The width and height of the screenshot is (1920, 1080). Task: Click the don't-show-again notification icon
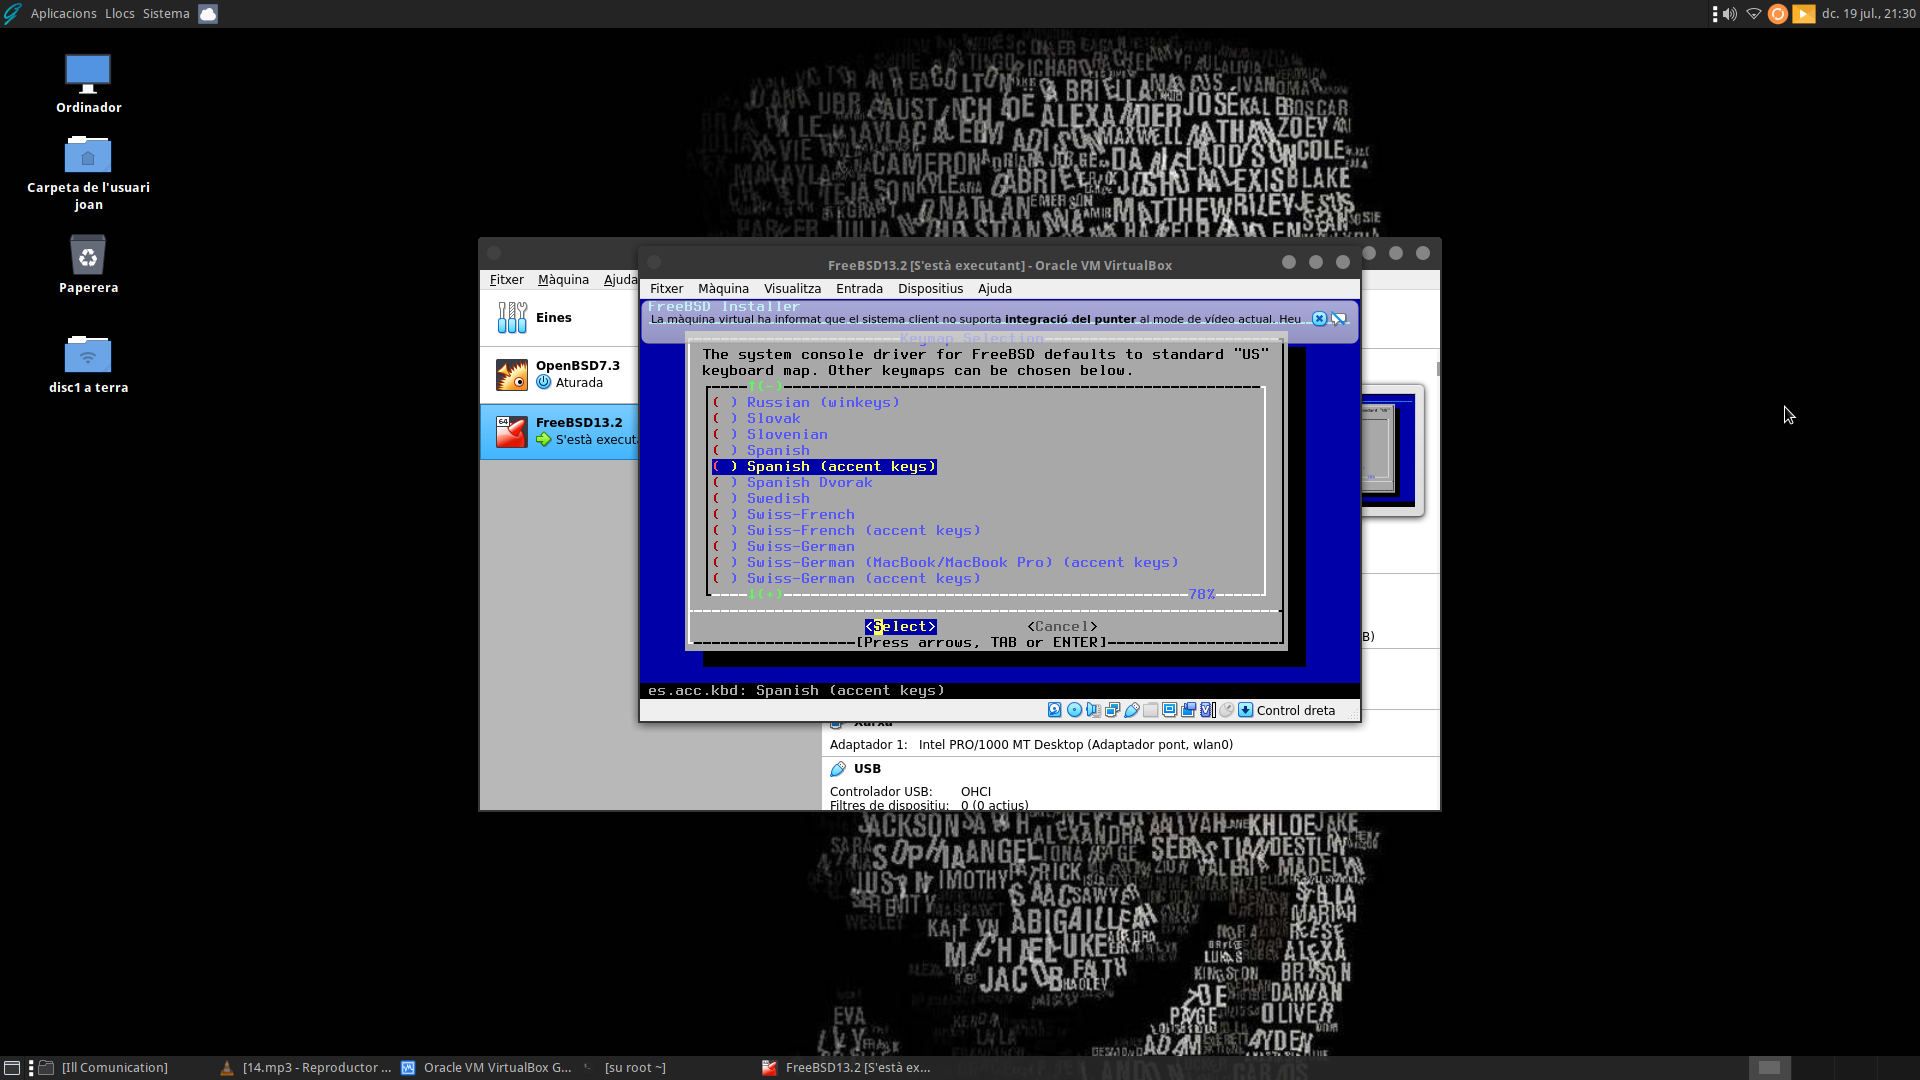(x=1339, y=319)
